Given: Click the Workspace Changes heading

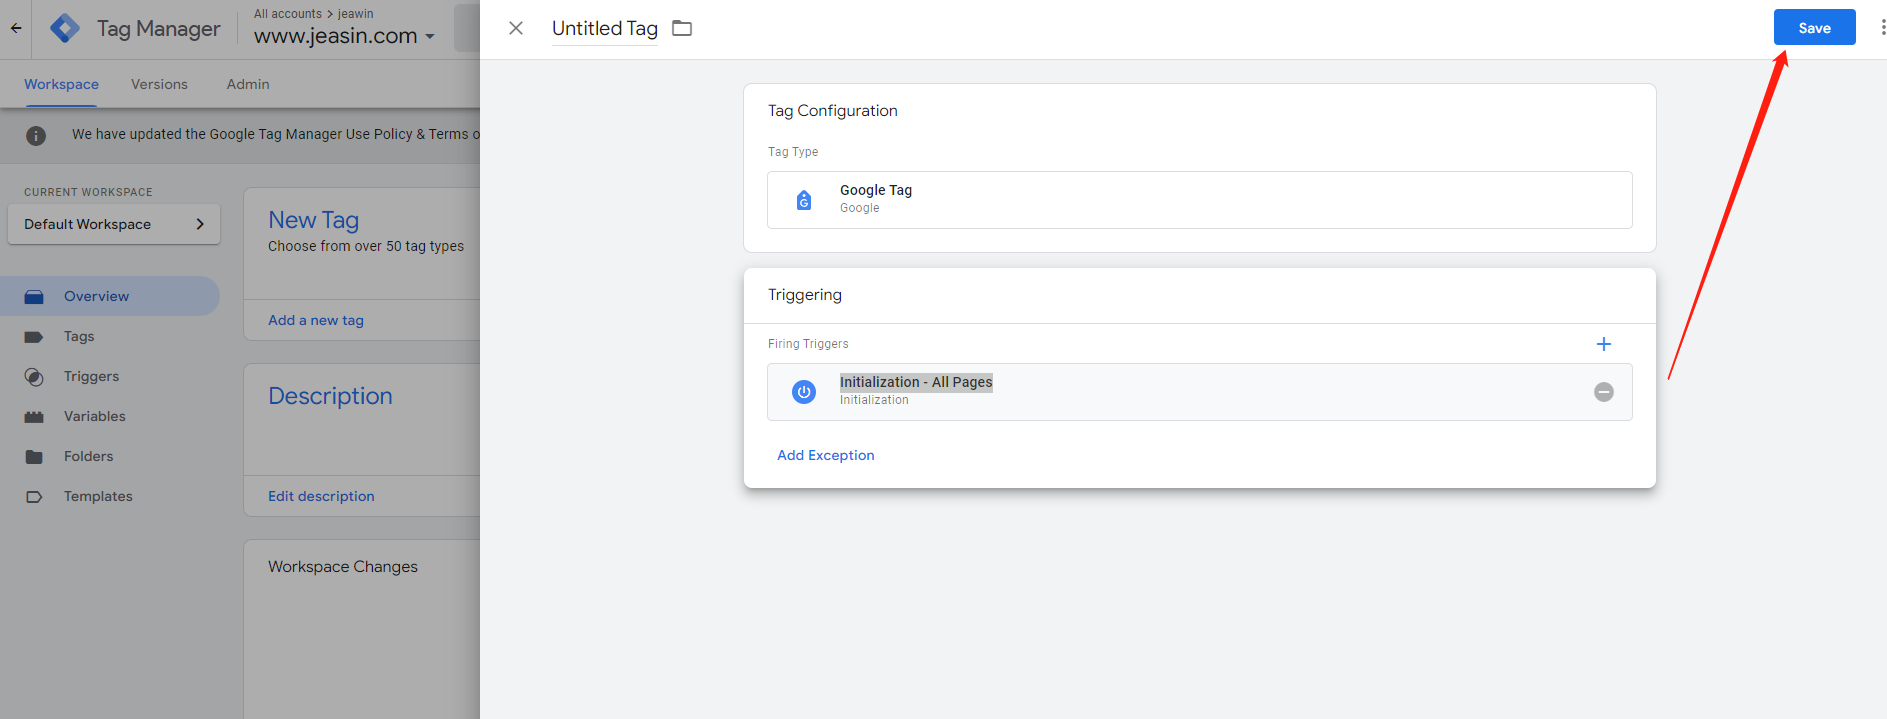Looking at the screenshot, I should point(343,567).
